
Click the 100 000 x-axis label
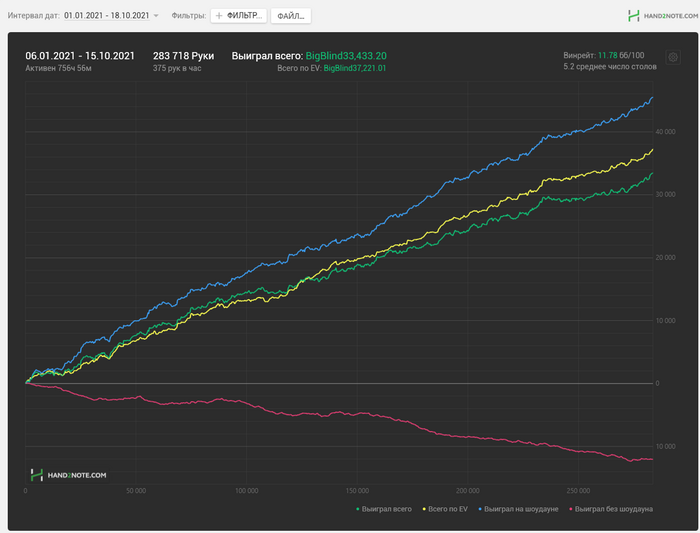tap(246, 491)
